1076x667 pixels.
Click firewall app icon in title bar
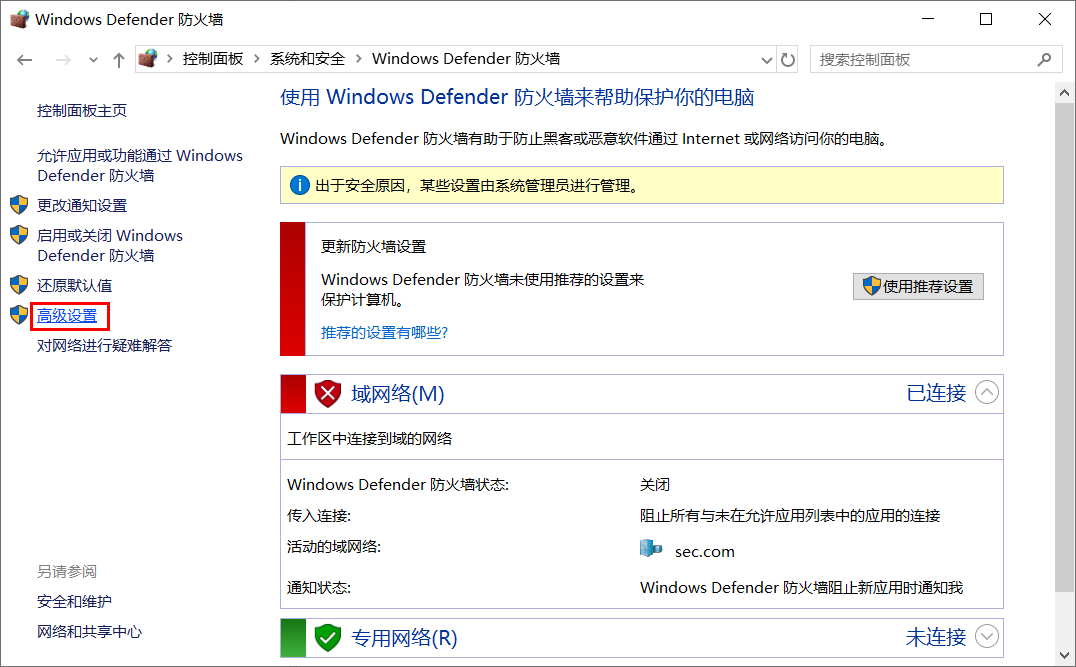(19, 19)
